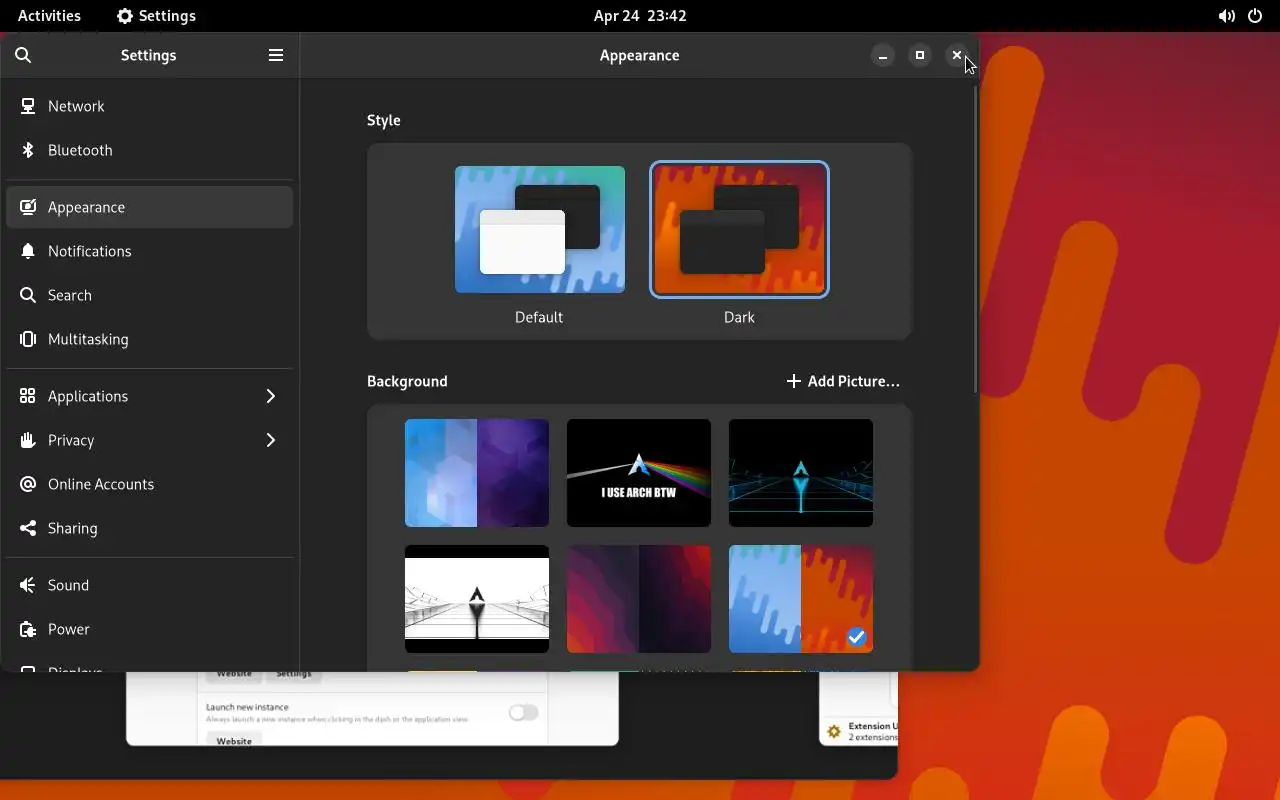Click the Online Accounts at-sign icon
This screenshot has height=800, width=1280.
[28, 484]
